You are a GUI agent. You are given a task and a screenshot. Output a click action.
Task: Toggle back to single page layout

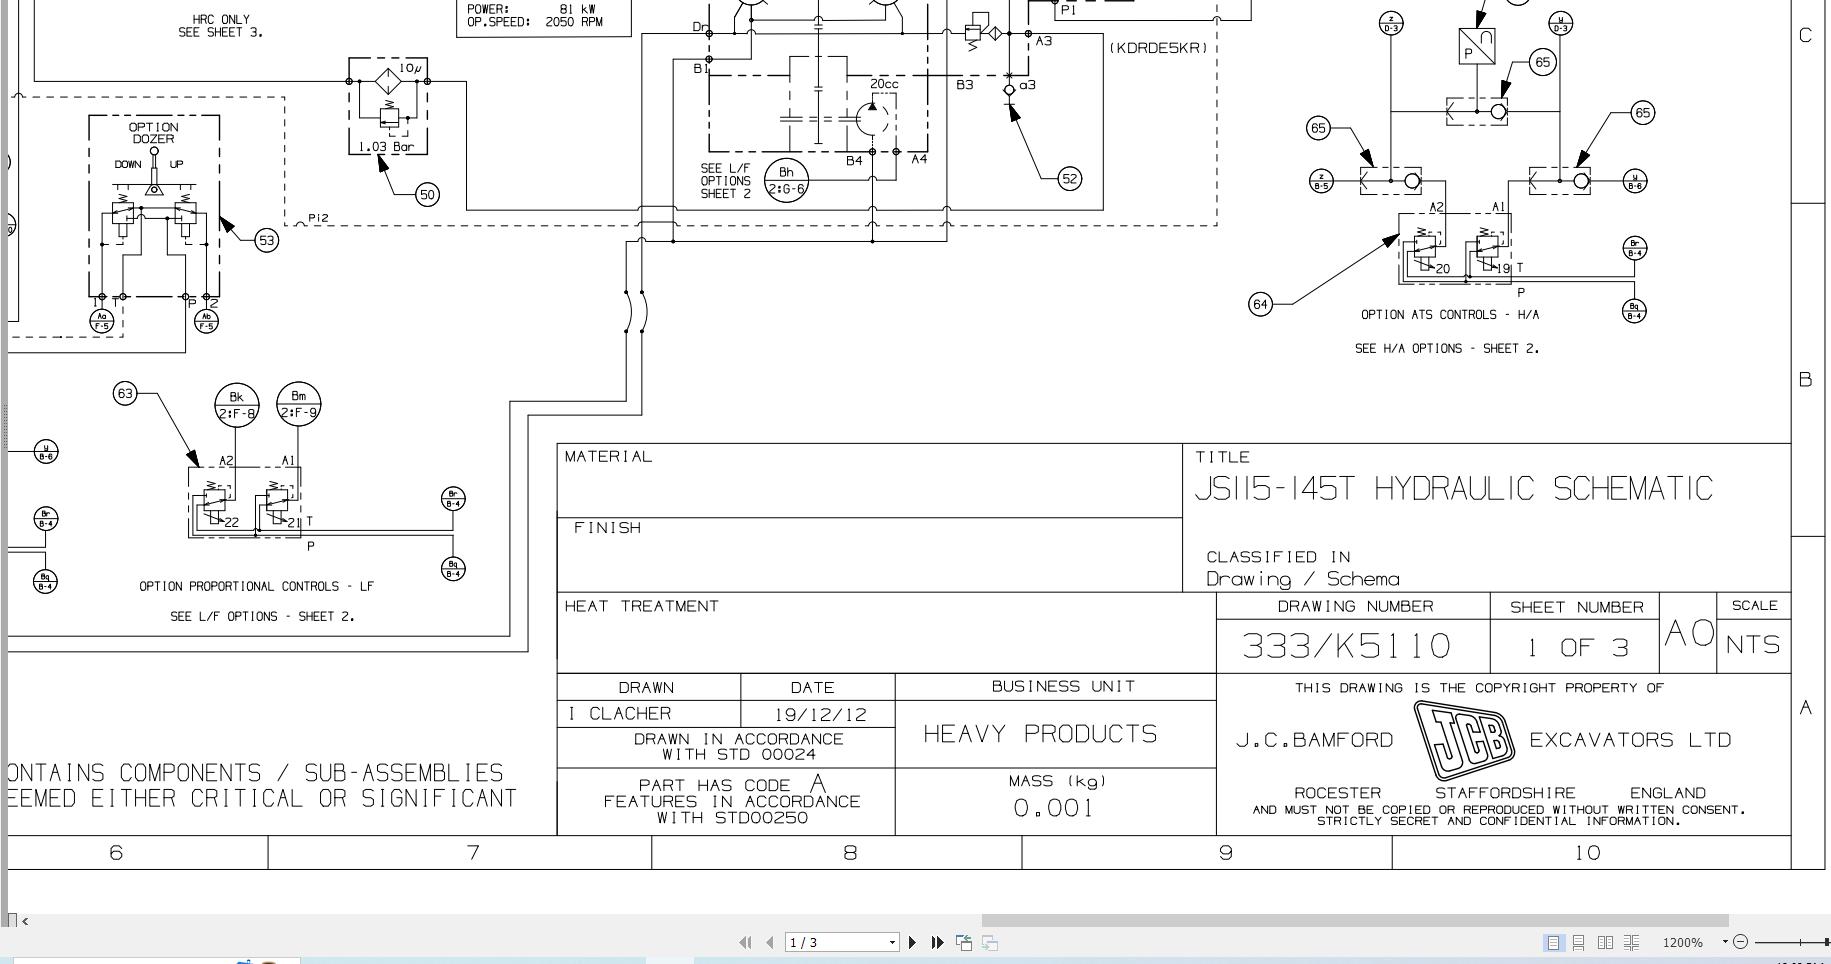pos(1553,942)
